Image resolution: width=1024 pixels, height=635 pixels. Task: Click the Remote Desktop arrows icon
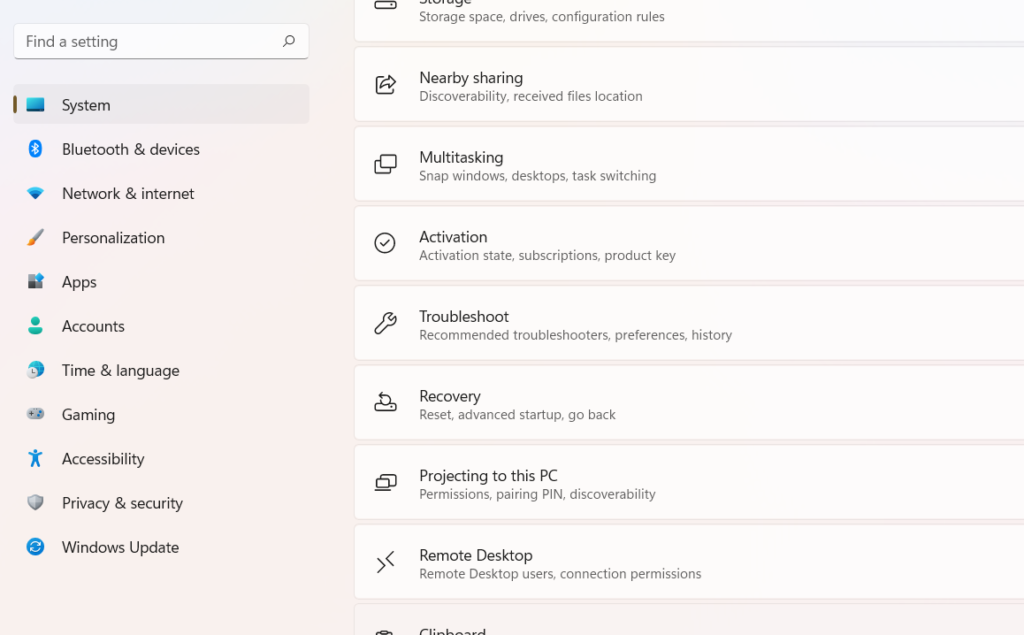385,562
